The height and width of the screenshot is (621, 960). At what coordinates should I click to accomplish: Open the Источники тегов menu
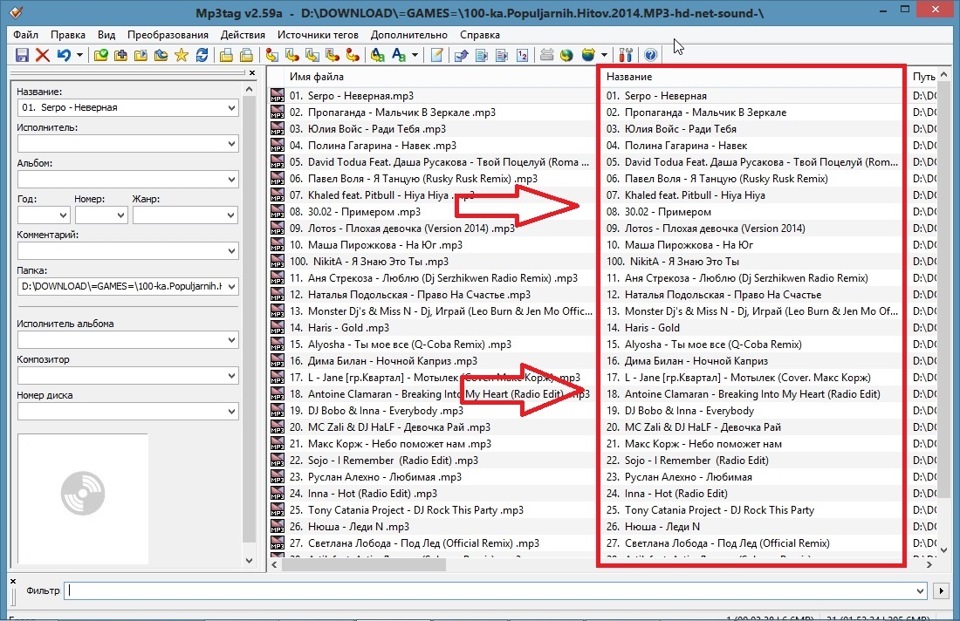[x=318, y=35]
